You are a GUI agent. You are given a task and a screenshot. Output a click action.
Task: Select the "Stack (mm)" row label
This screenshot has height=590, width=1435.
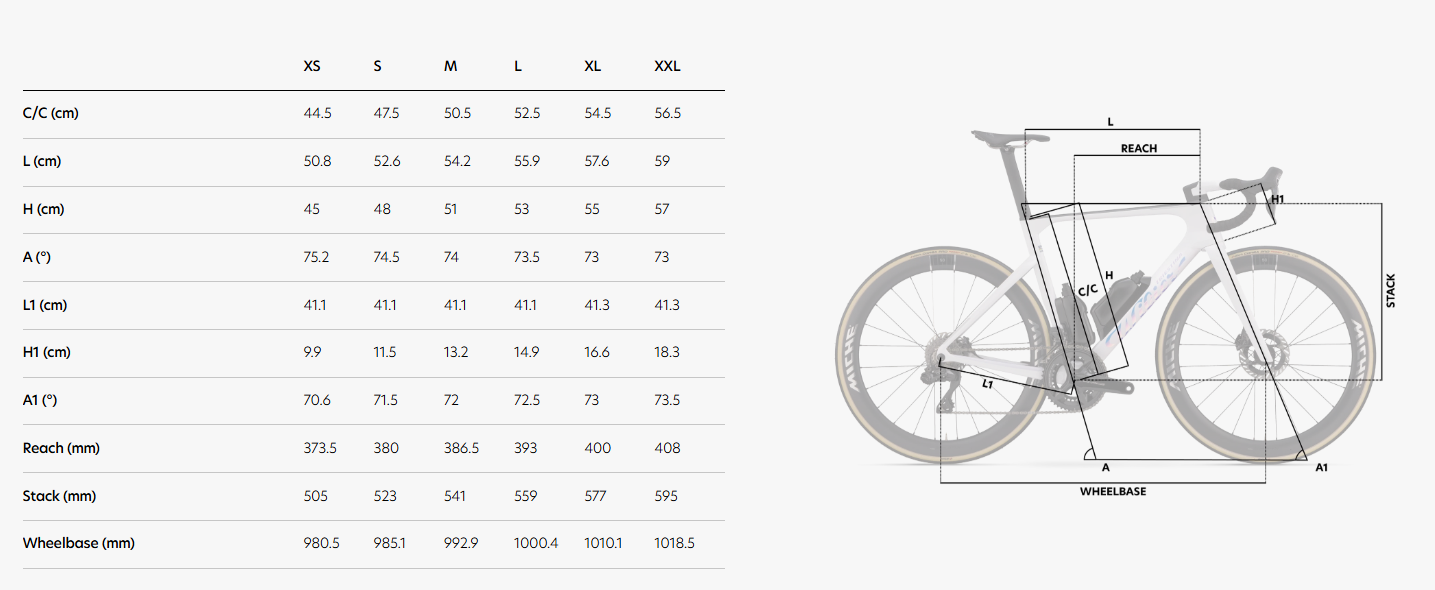(59, 496)
